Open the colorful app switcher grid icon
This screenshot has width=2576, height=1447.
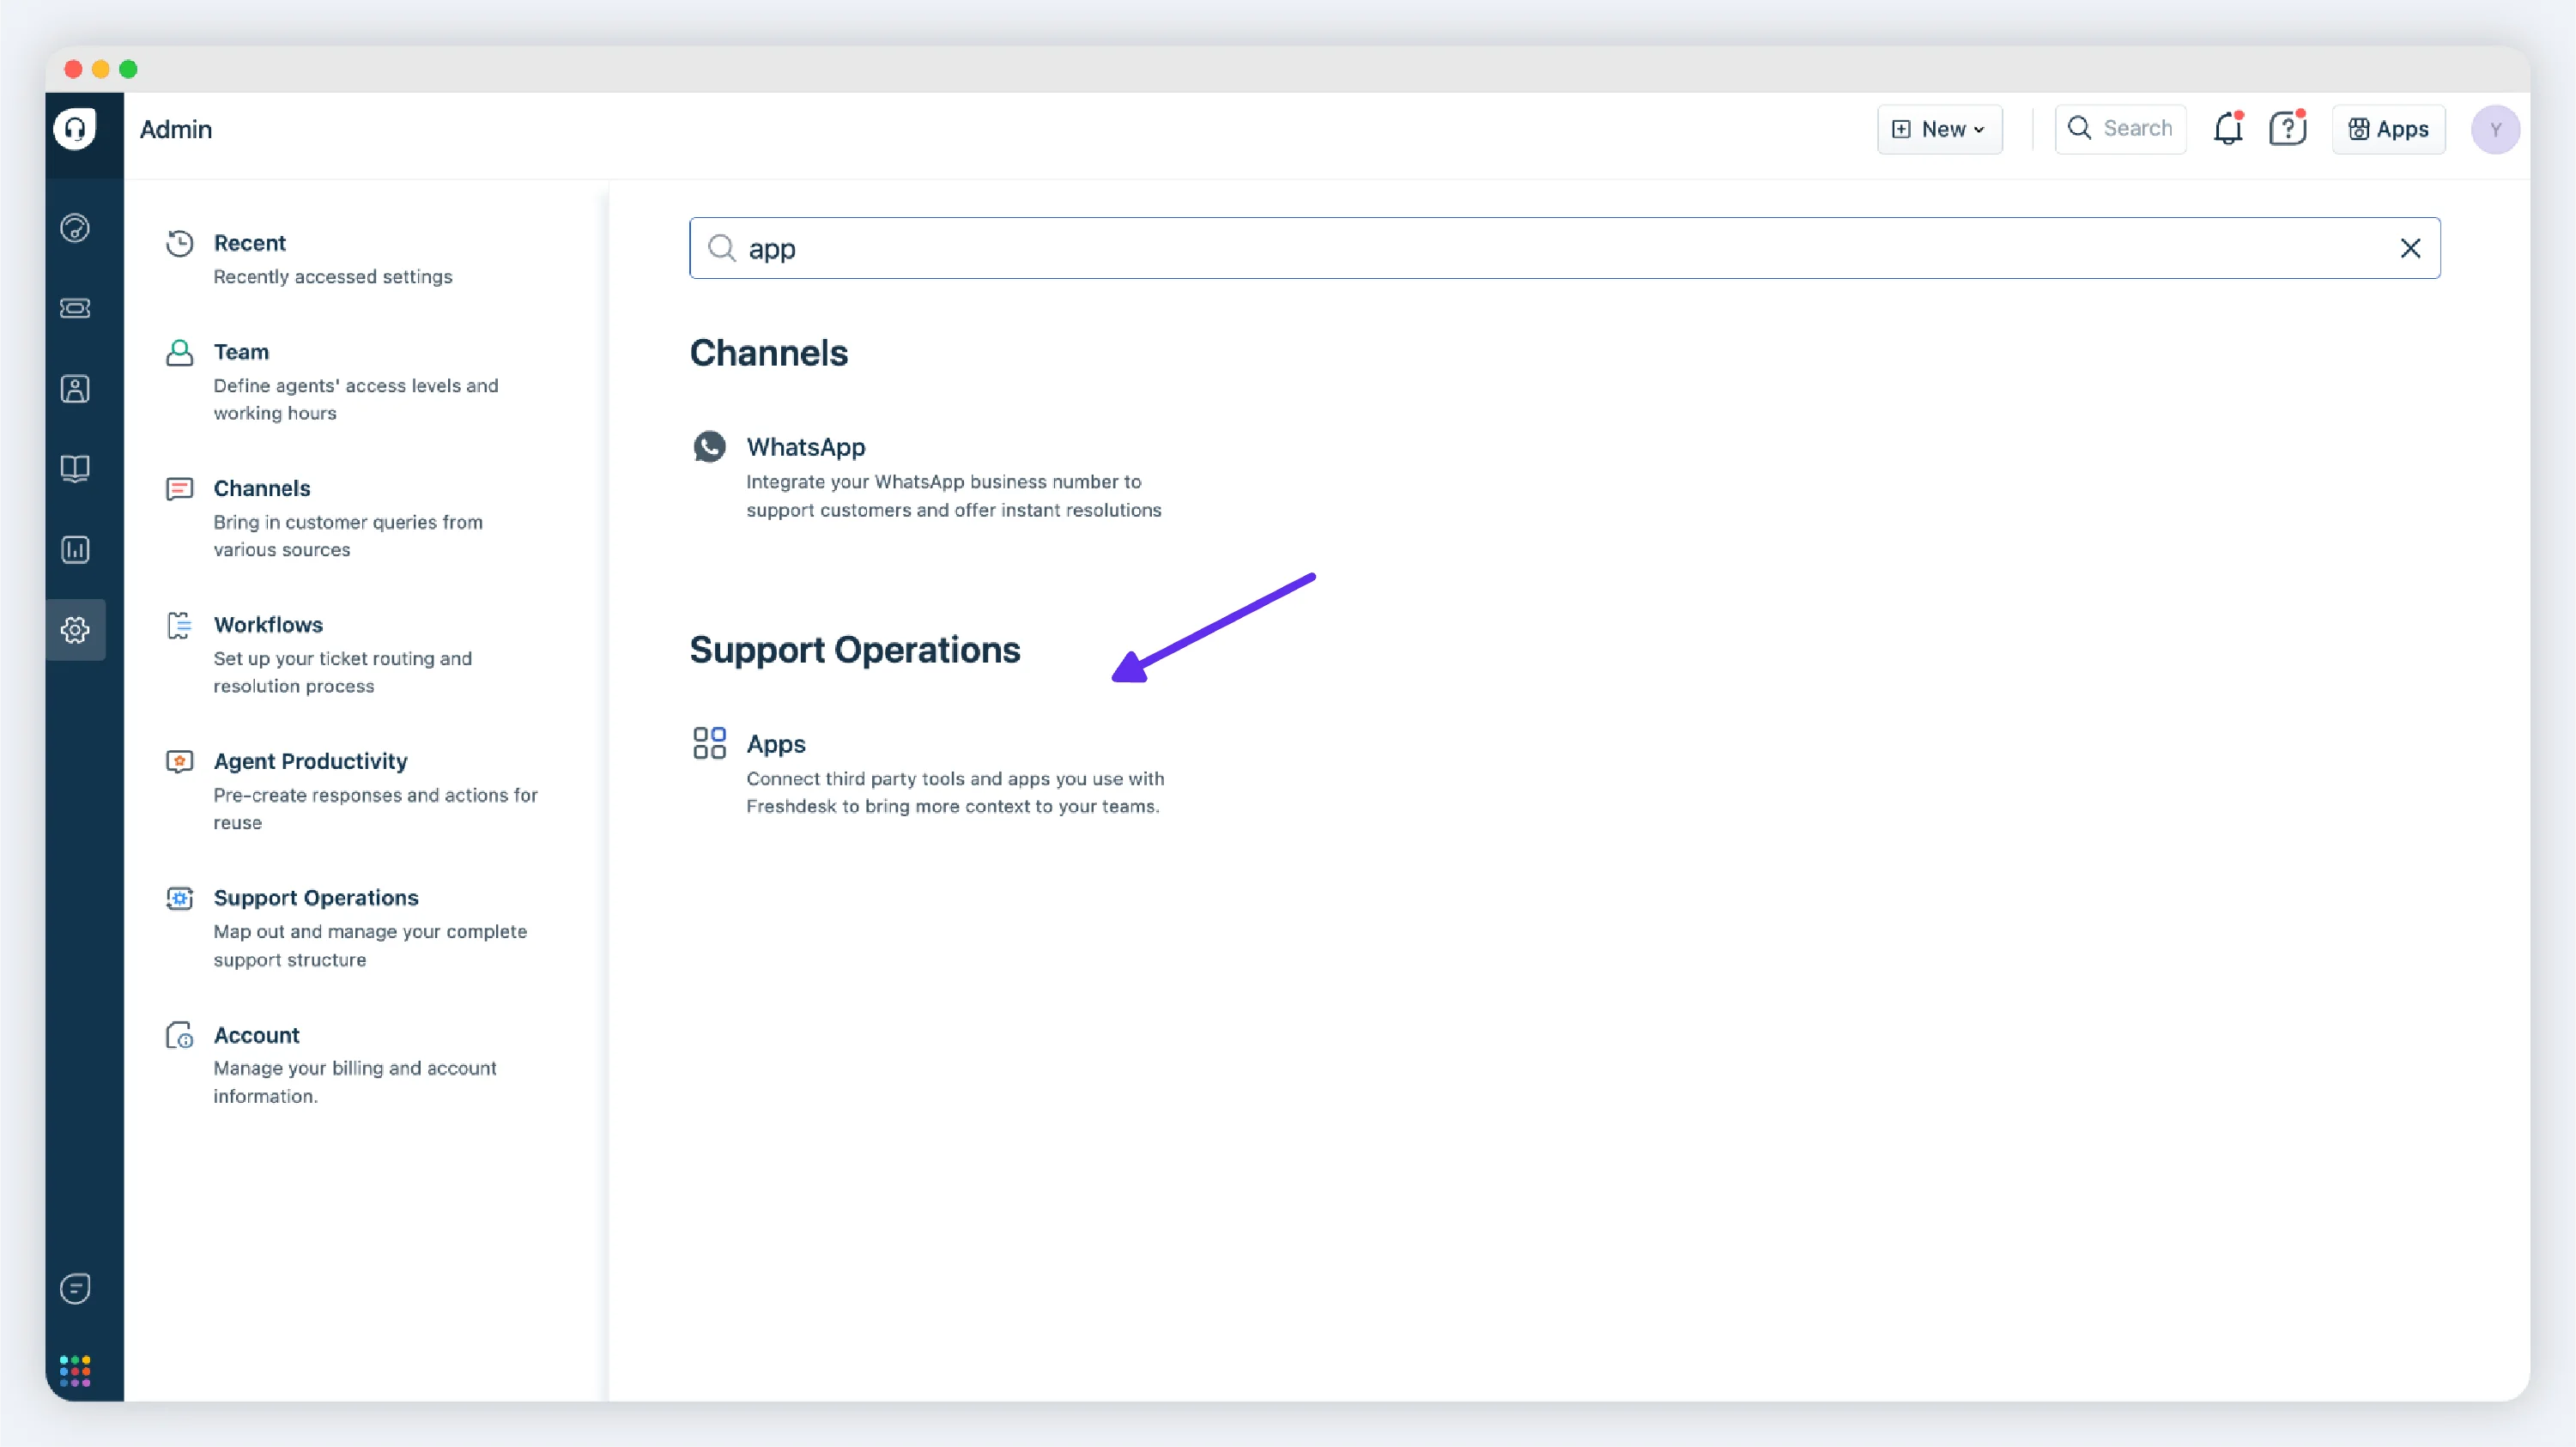(75, 1371)
